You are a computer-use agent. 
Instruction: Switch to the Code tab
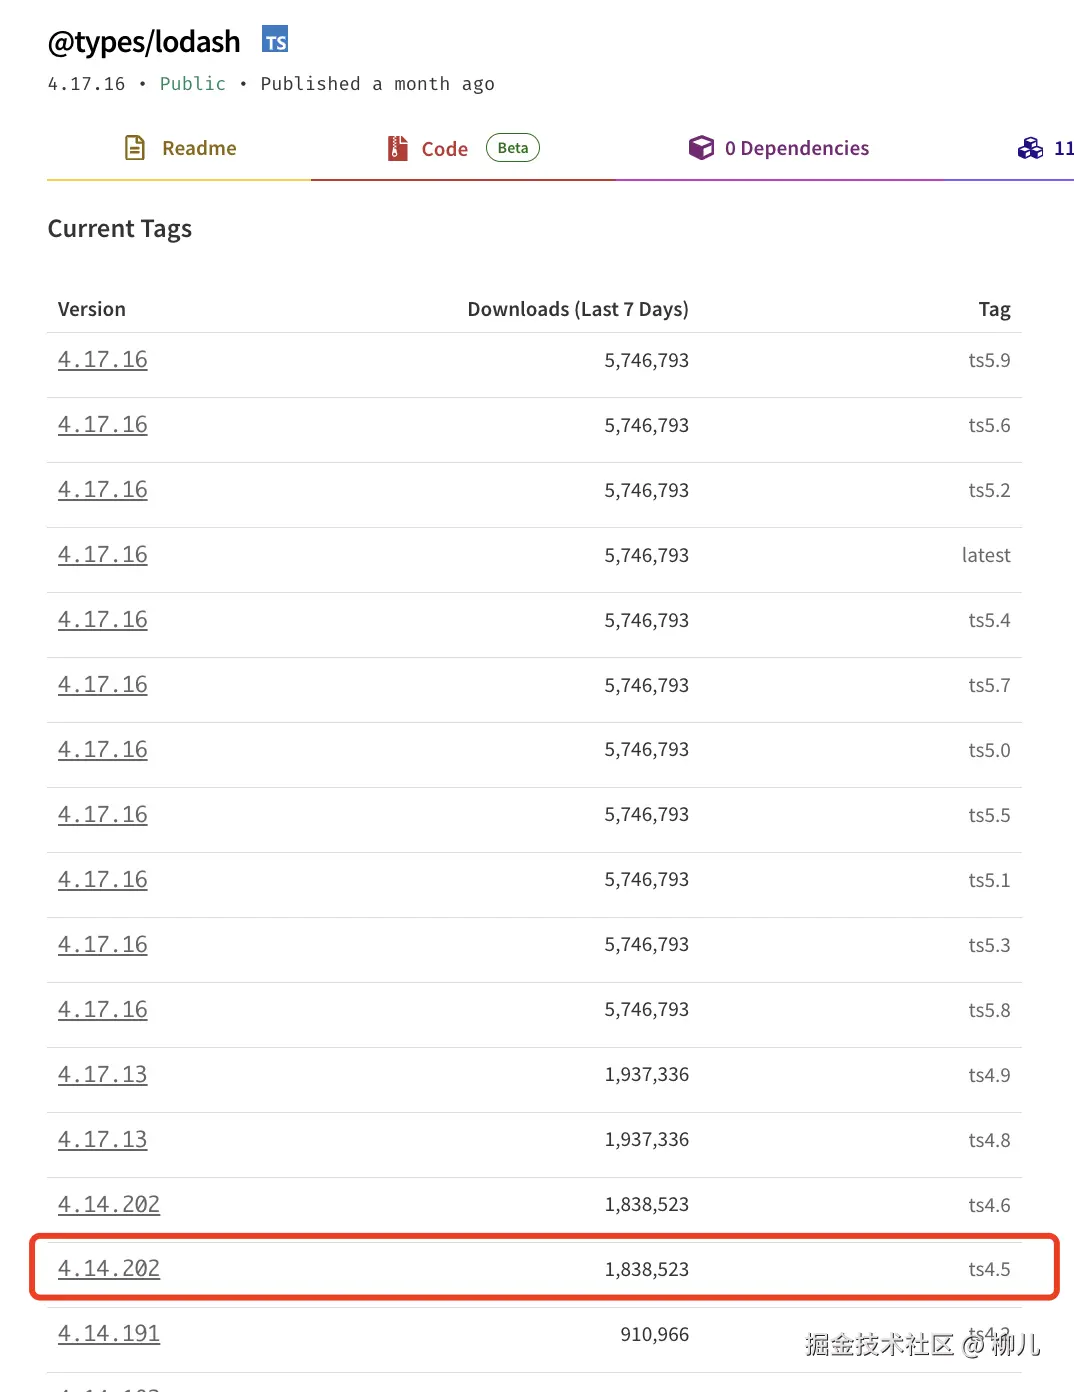click(x=444, y=149)
